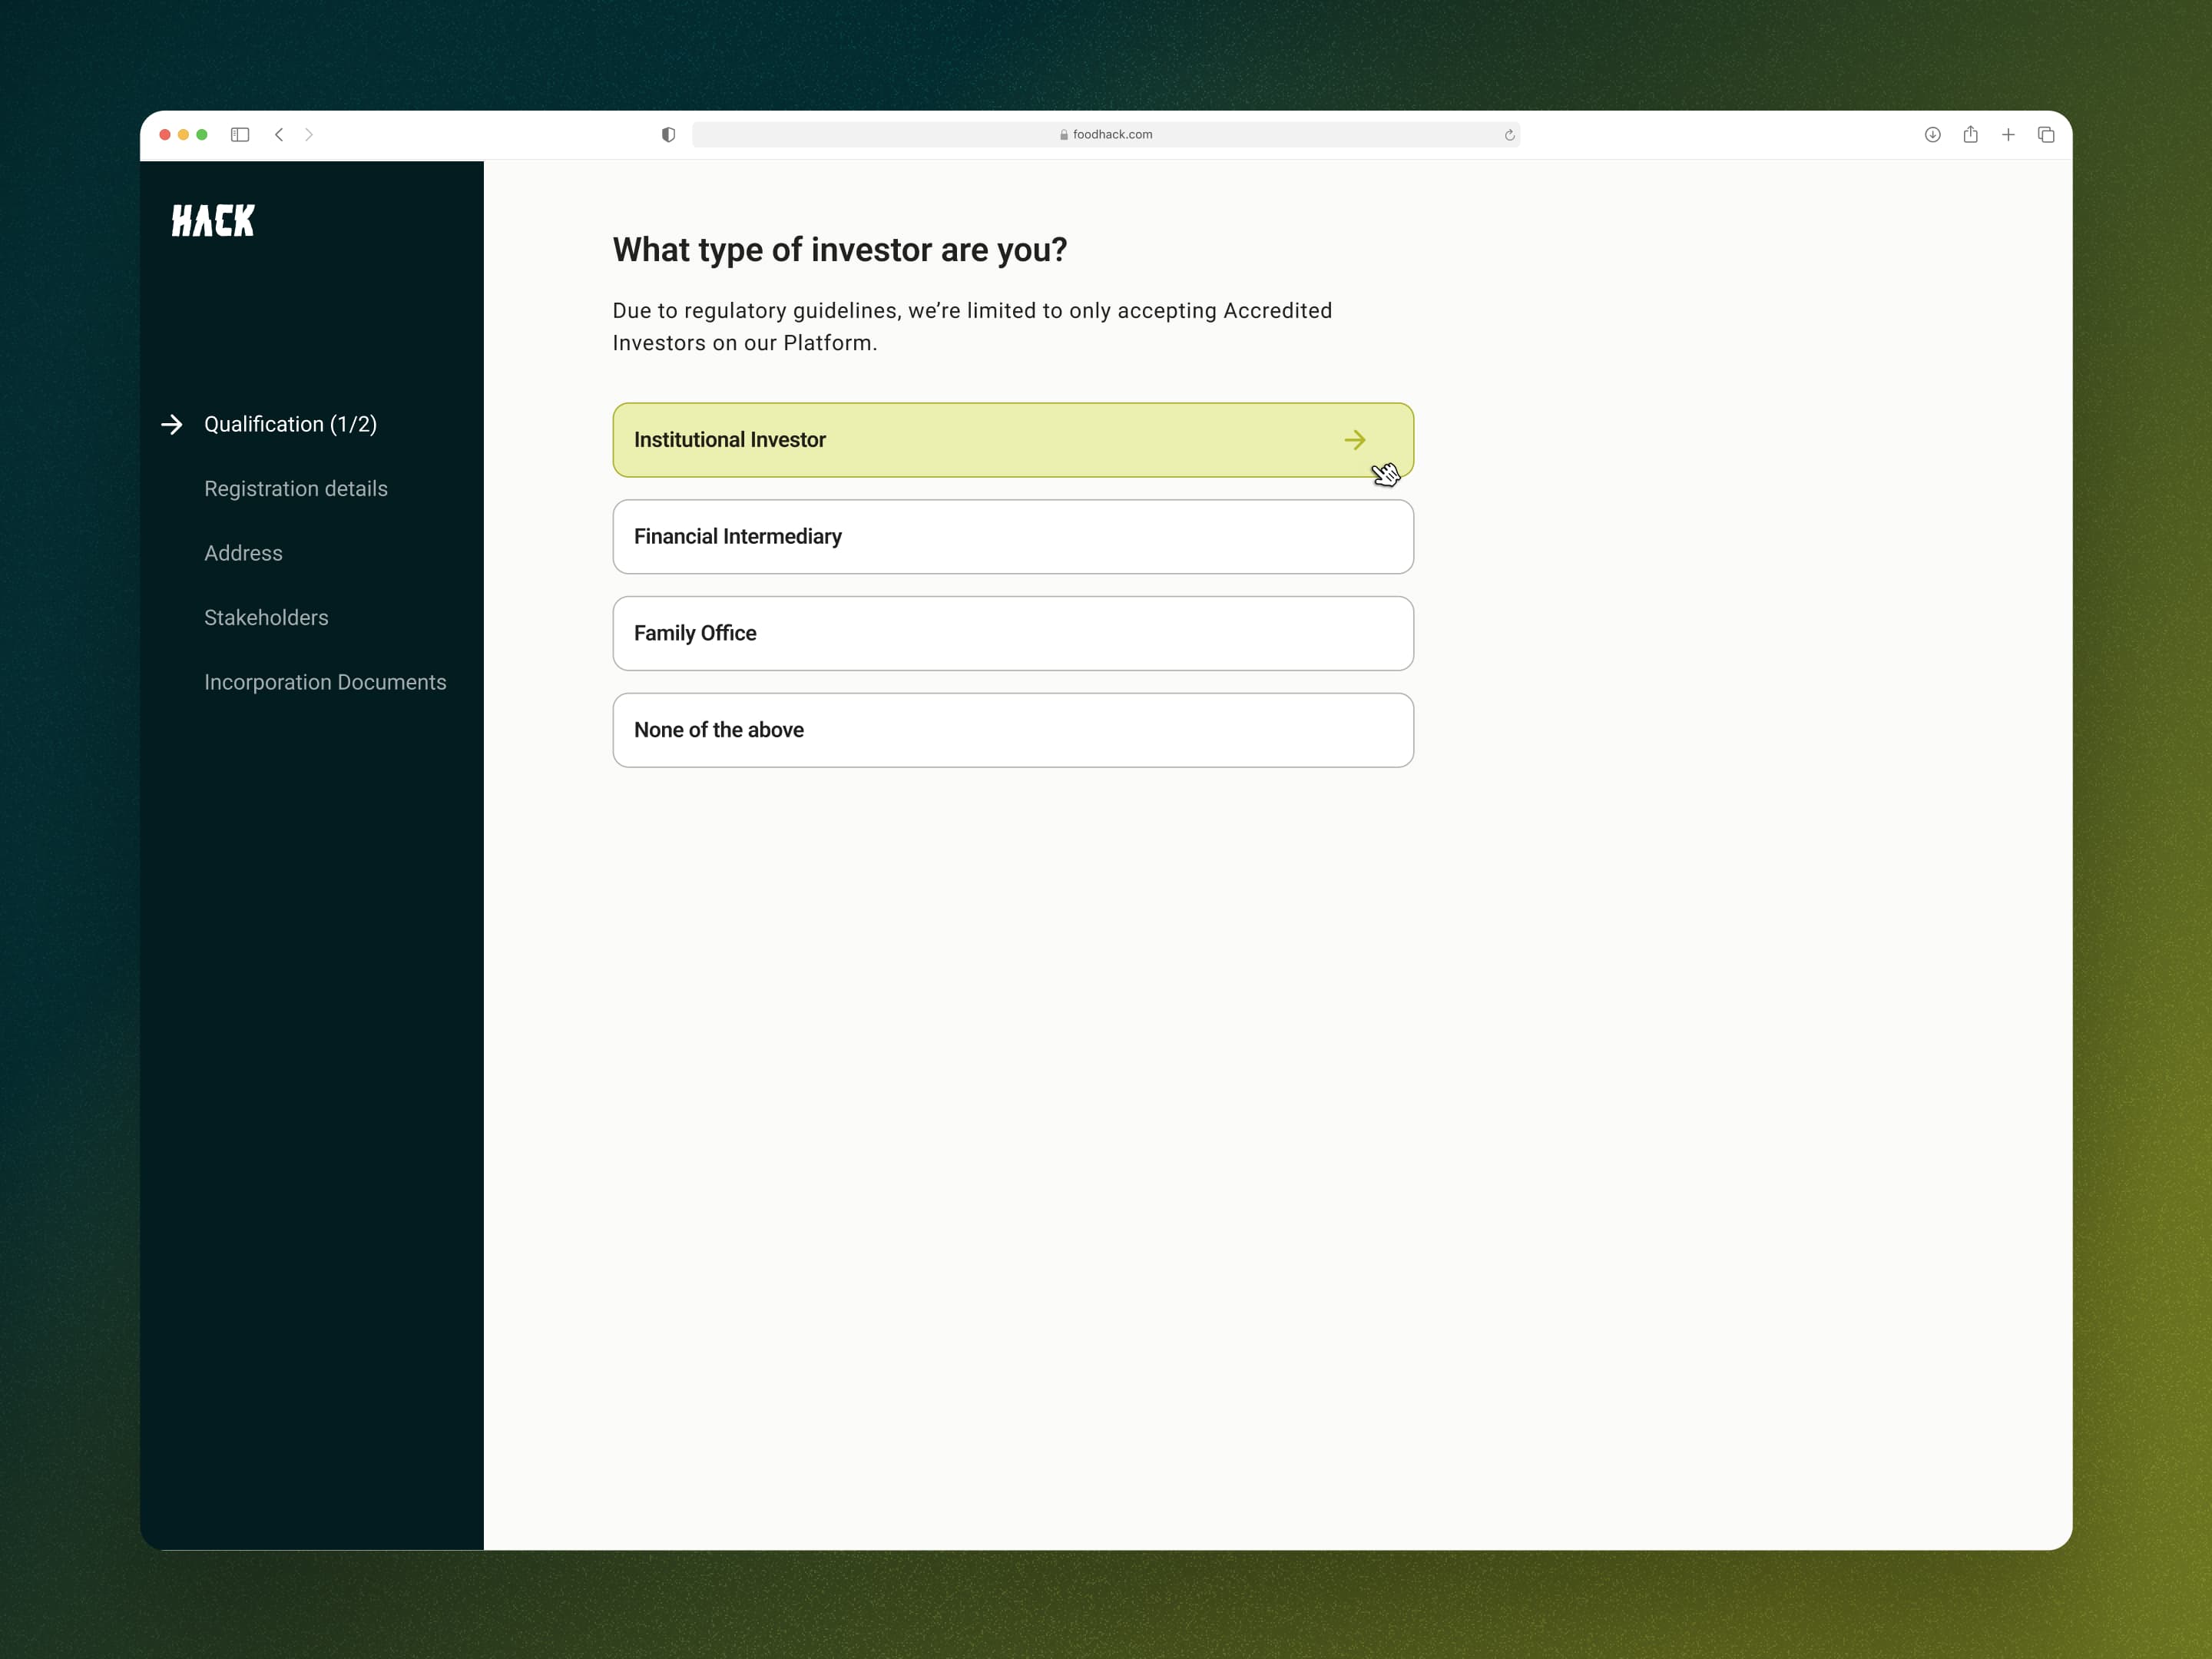The image size is (2212, 1659).
Task: Open Qualification (1/2) step in sidebar
Action: (x=290, y=424)
